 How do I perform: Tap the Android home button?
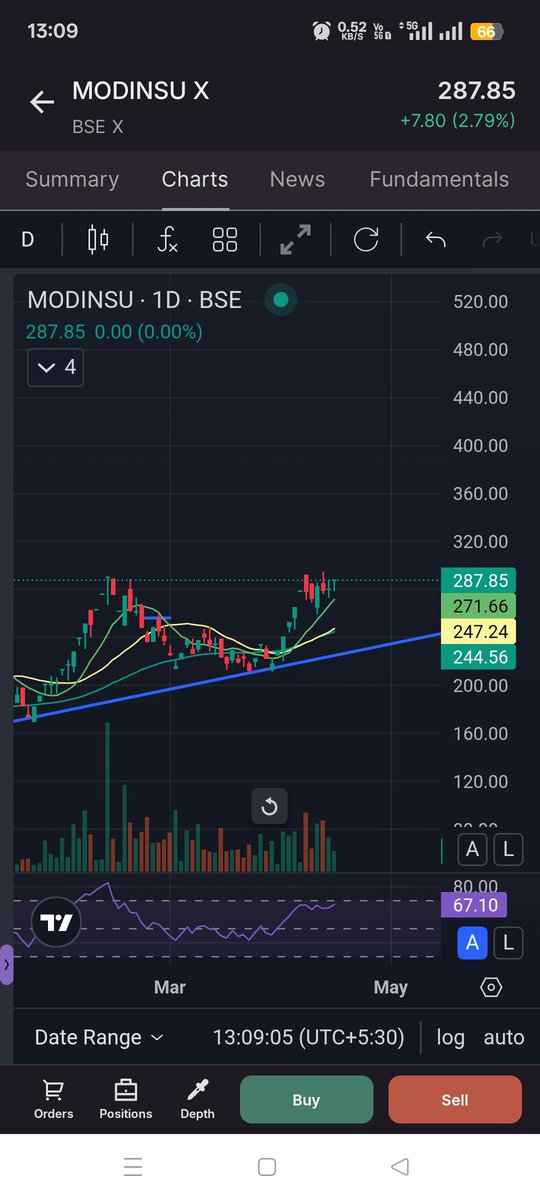(267, 1166)
